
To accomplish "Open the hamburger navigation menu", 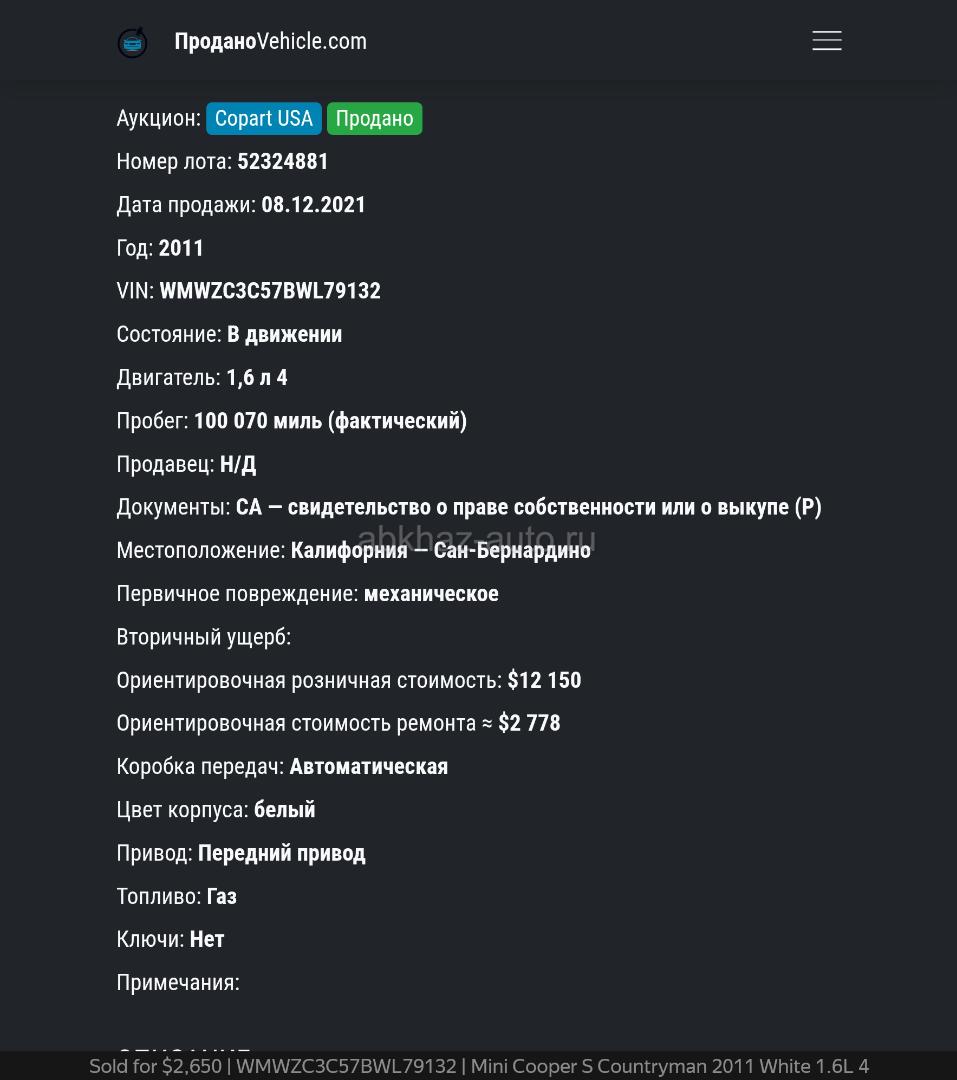I will pyautogui.click(x=826, y=41).
